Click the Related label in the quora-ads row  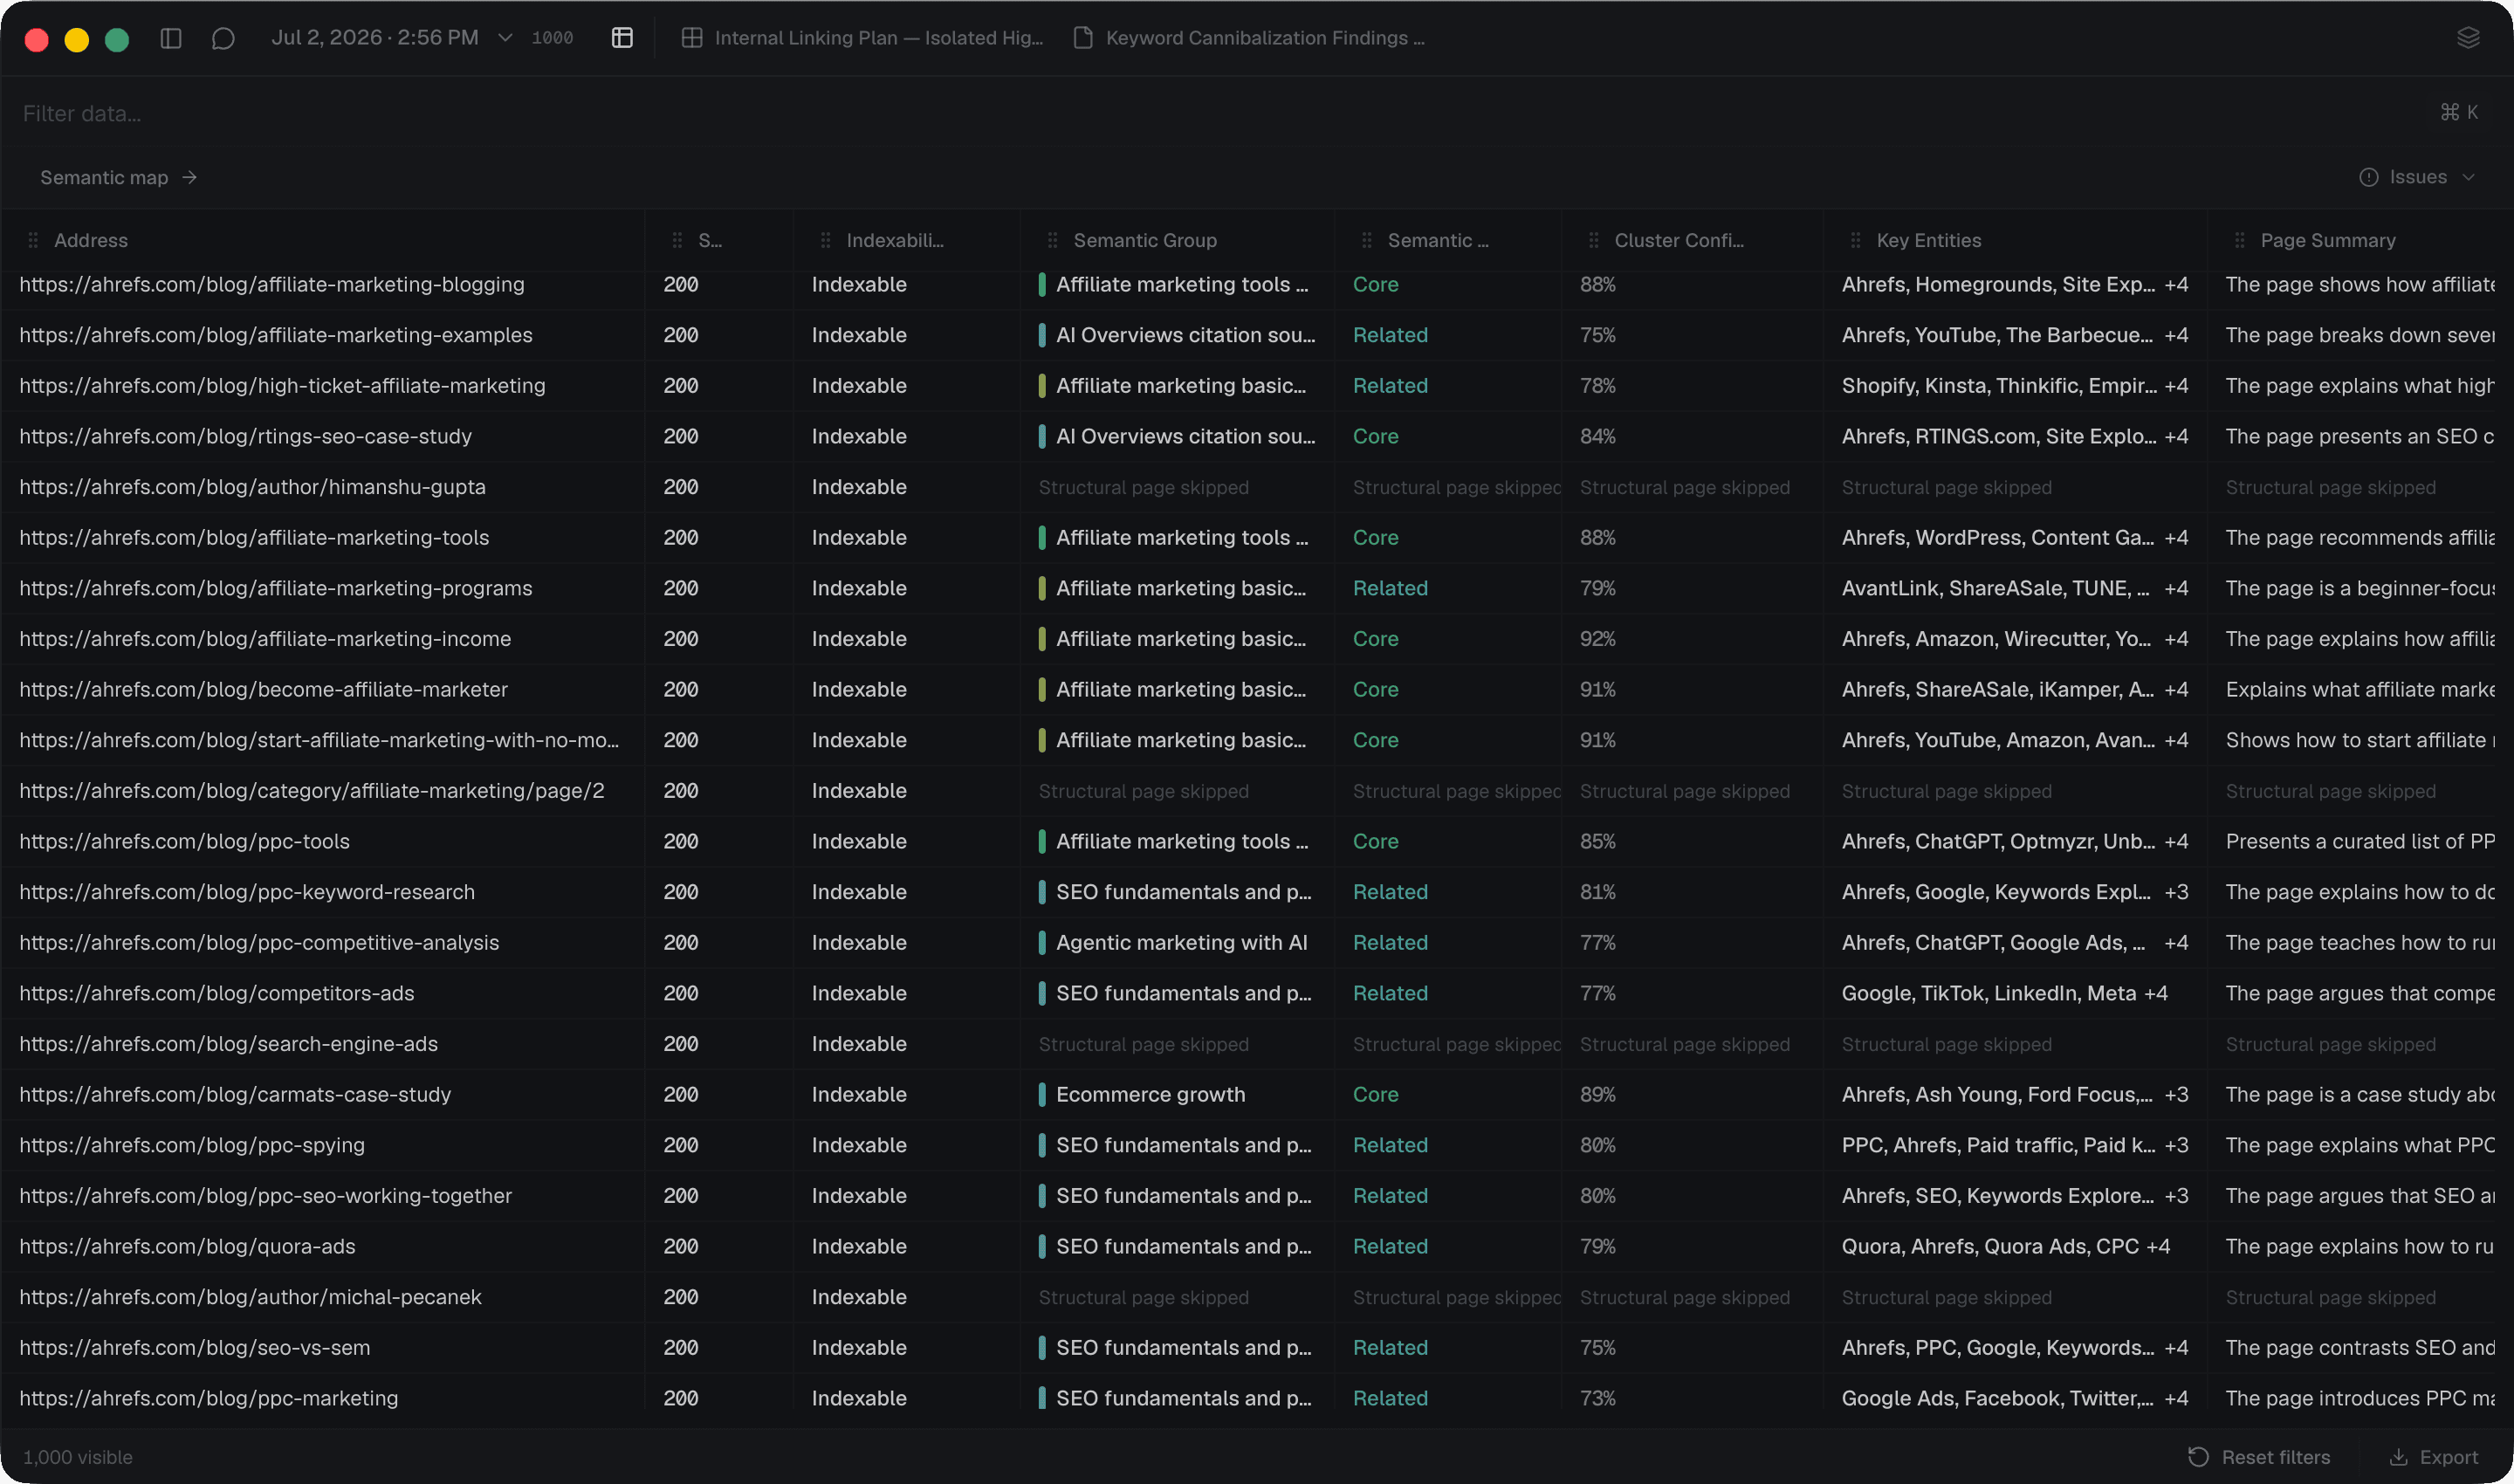click(1390, 1246)
